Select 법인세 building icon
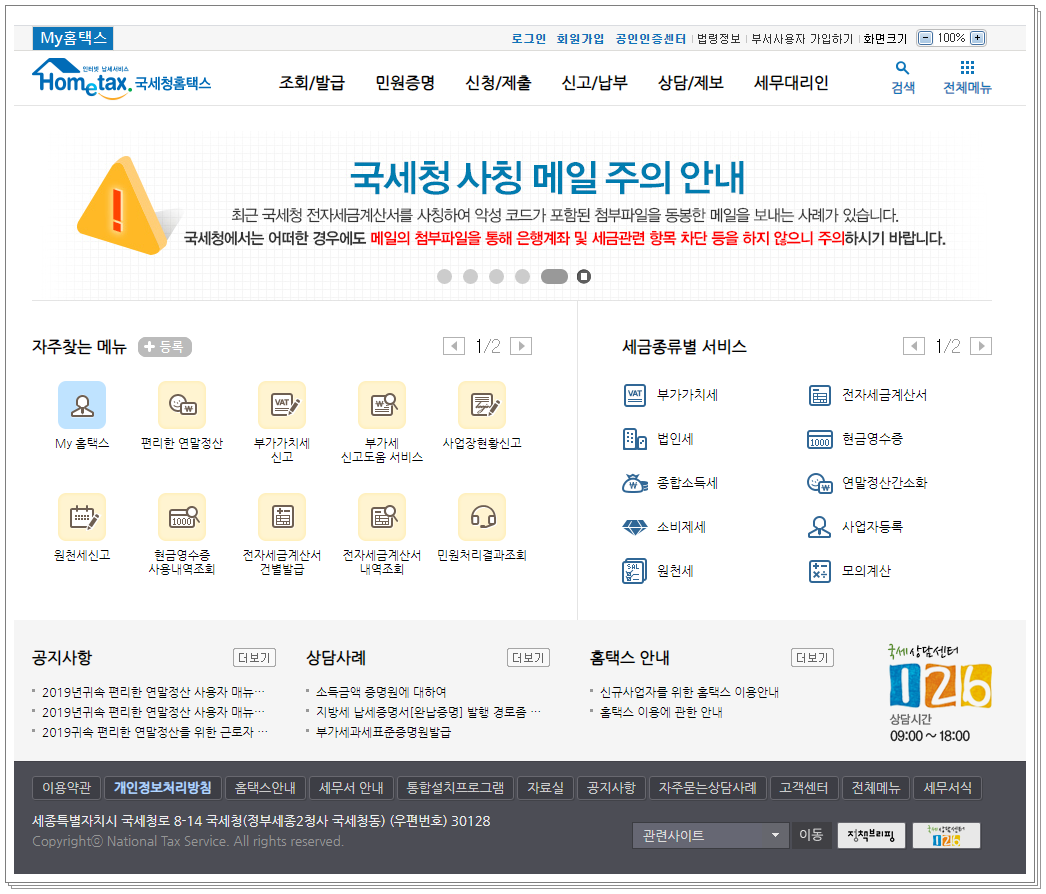Image resolution: width=1046 pixels, height=894 pixels. point(634,439)
